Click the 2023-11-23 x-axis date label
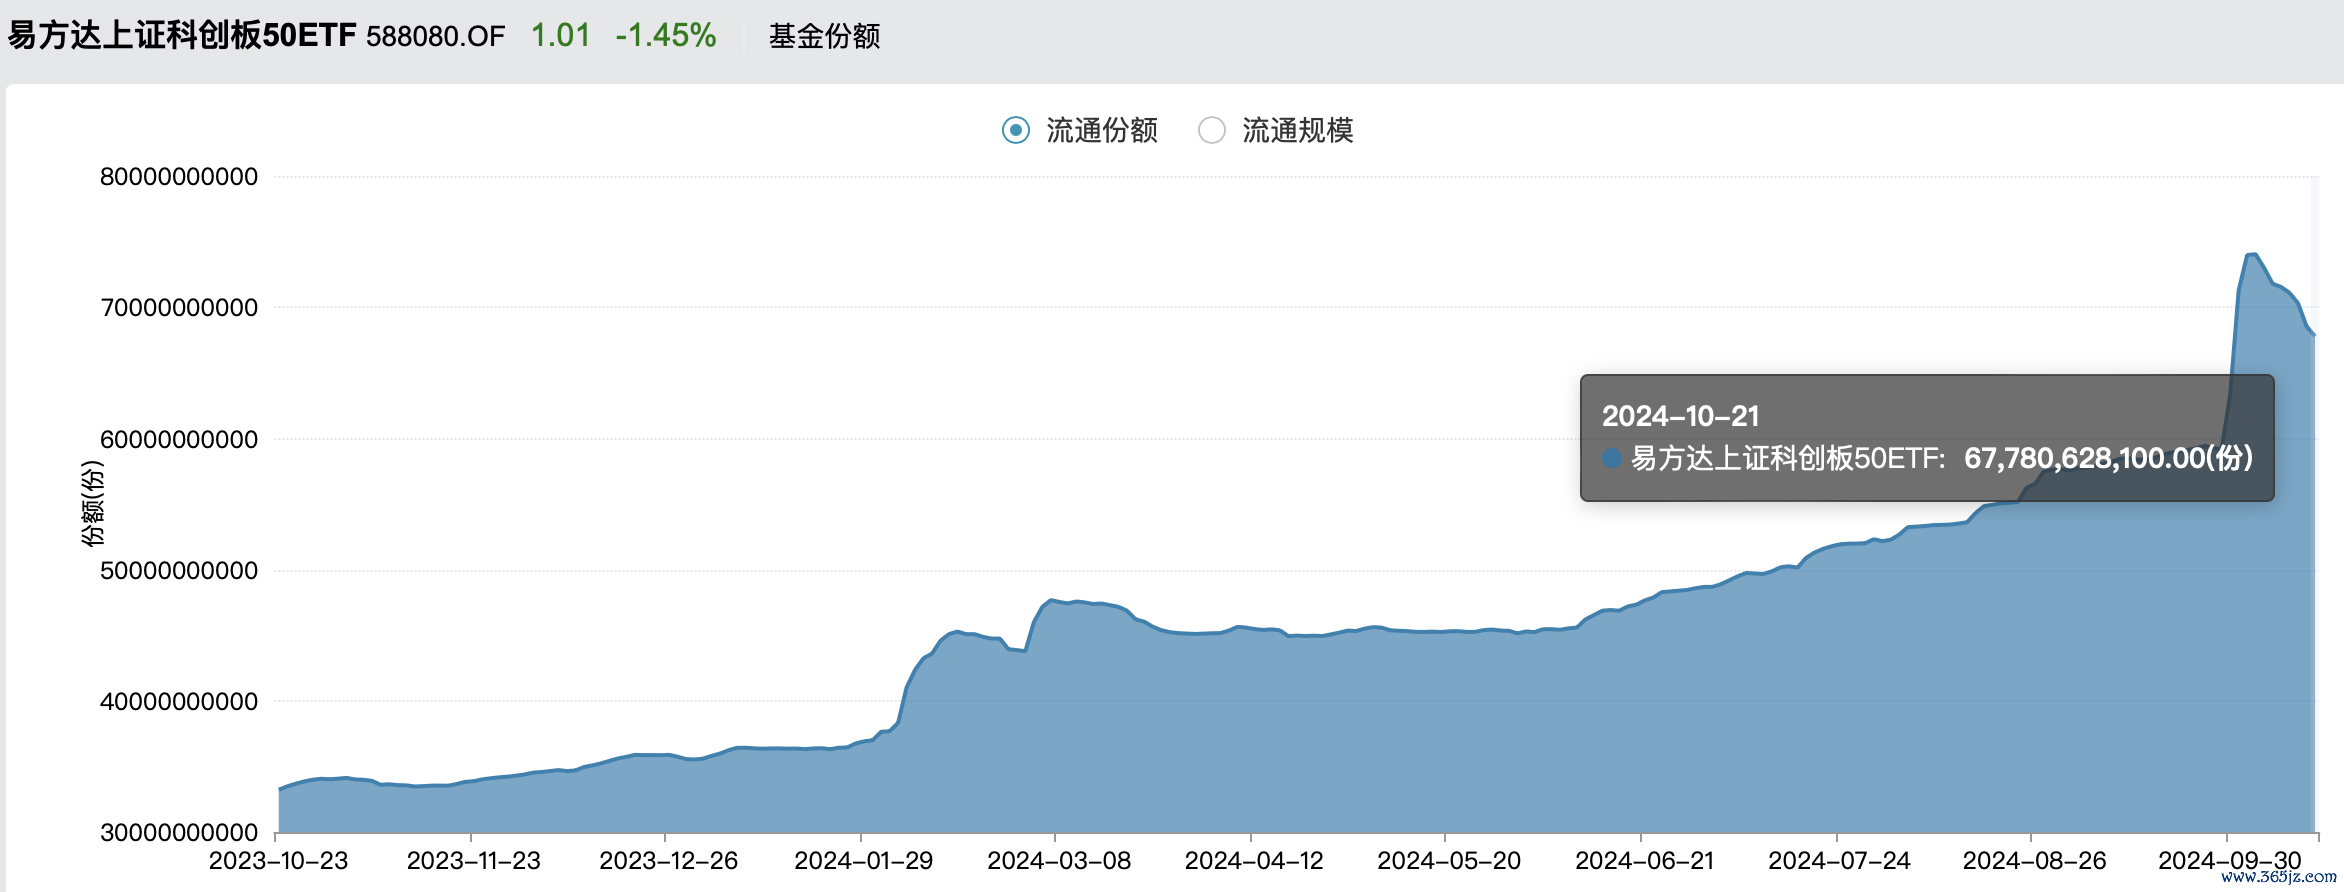Viewport: 2344px width, 892px height. [x=473, y=861]
